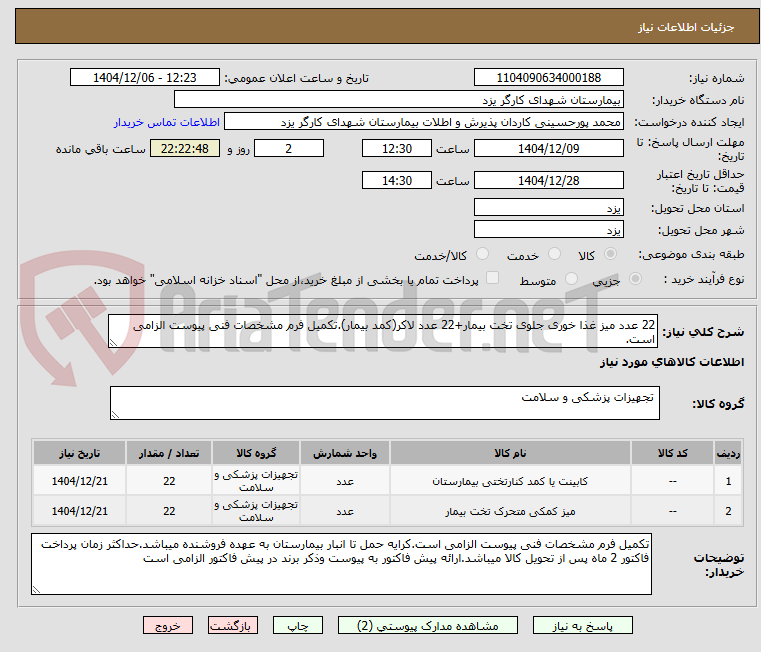Click the شماره نیاز field 1104090634000188
This screenshot has height=652, width=761.
(548, 78)
